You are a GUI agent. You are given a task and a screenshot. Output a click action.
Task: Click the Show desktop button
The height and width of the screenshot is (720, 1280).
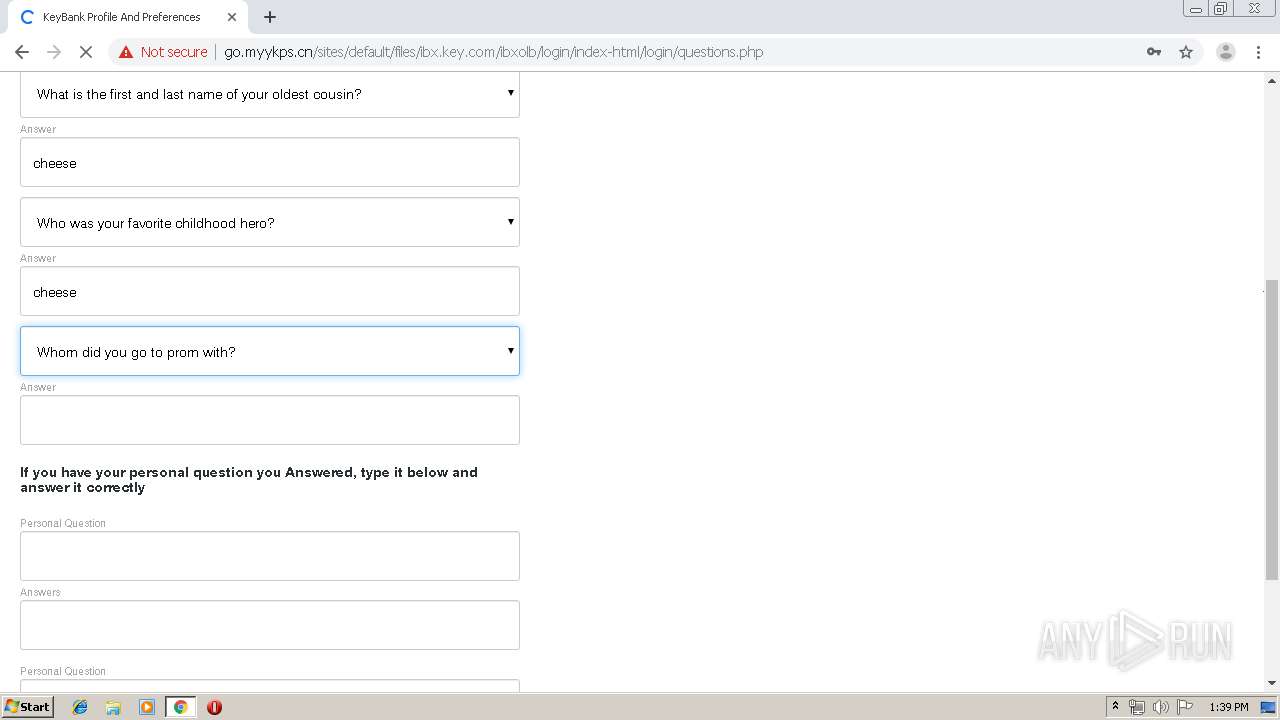point(1270,707)
